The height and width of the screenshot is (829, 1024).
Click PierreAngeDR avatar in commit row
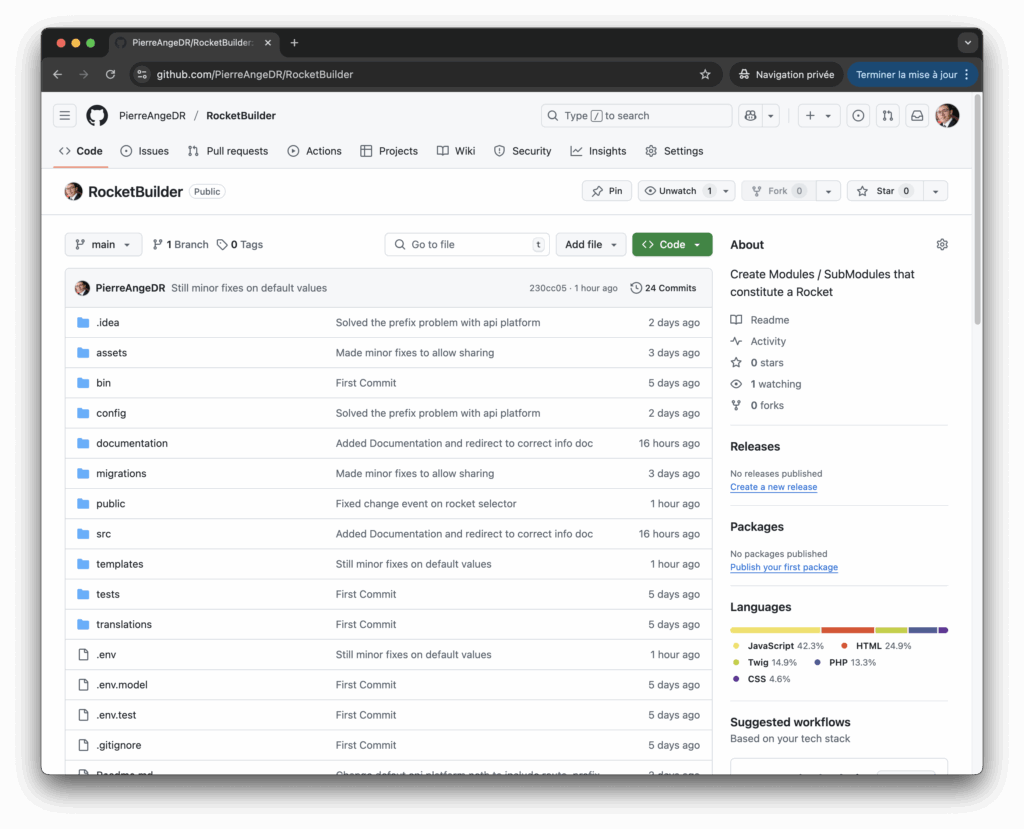pos(82,288)
